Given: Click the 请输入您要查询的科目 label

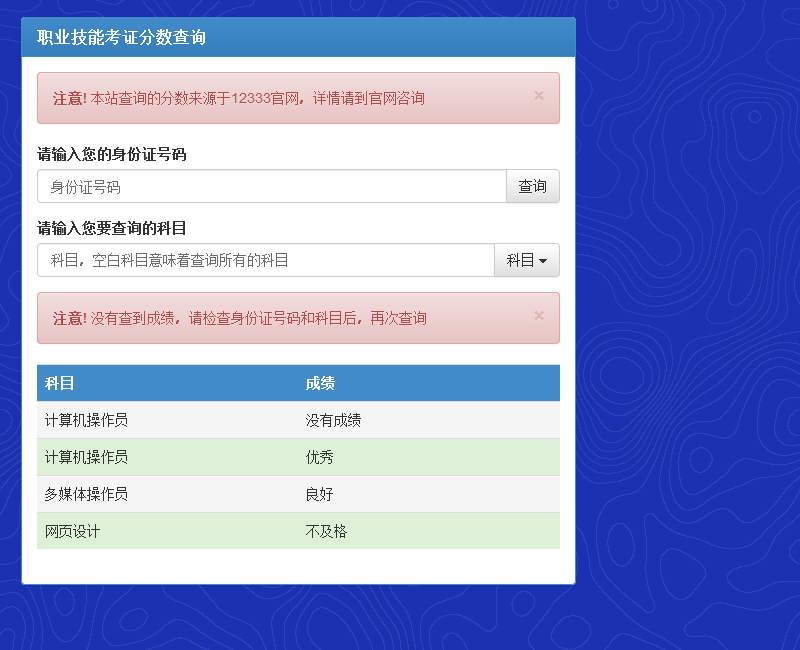Looking at the screenshot, I should click(x=112, y=228).
